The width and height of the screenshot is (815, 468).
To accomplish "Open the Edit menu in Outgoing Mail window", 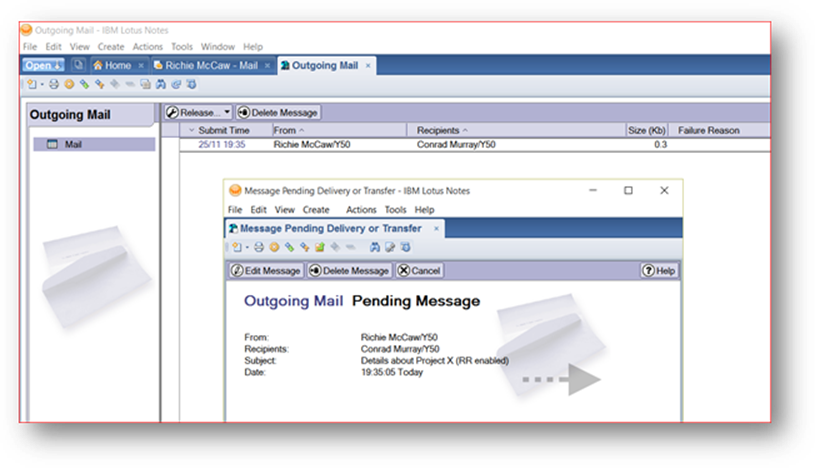I will [54, 47].
